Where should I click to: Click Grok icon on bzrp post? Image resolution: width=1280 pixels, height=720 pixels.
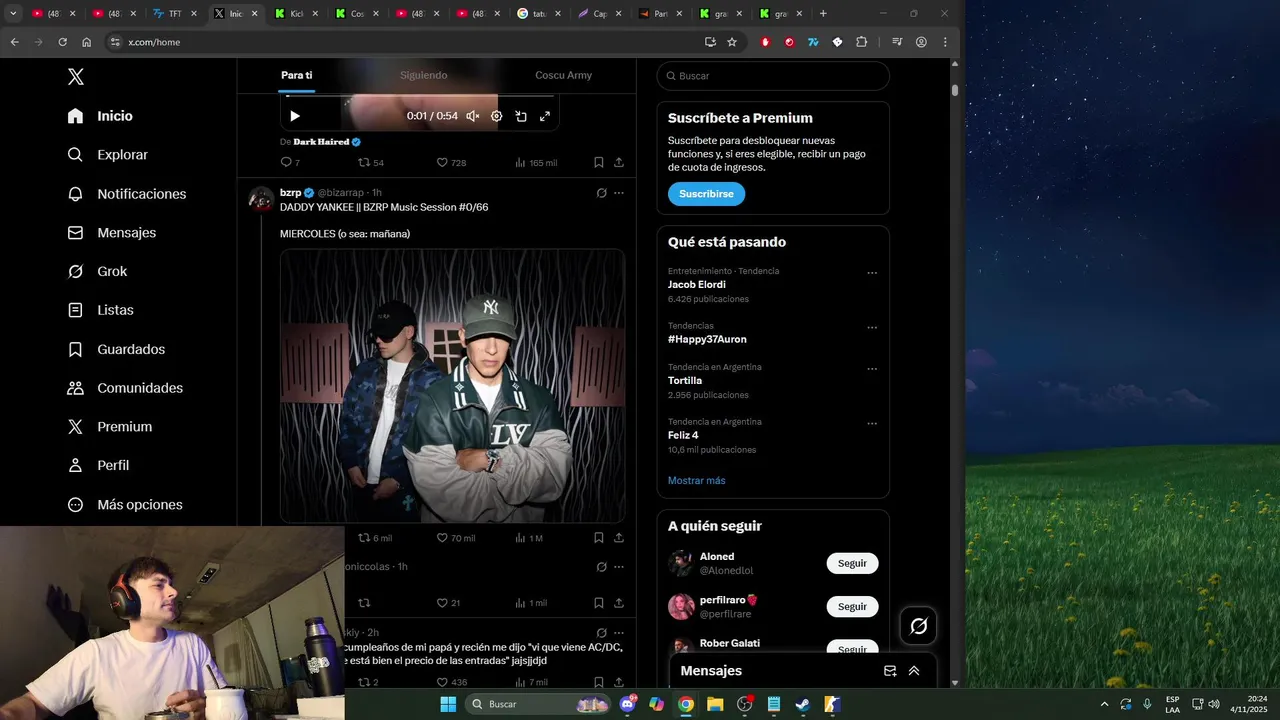point(601,193)
